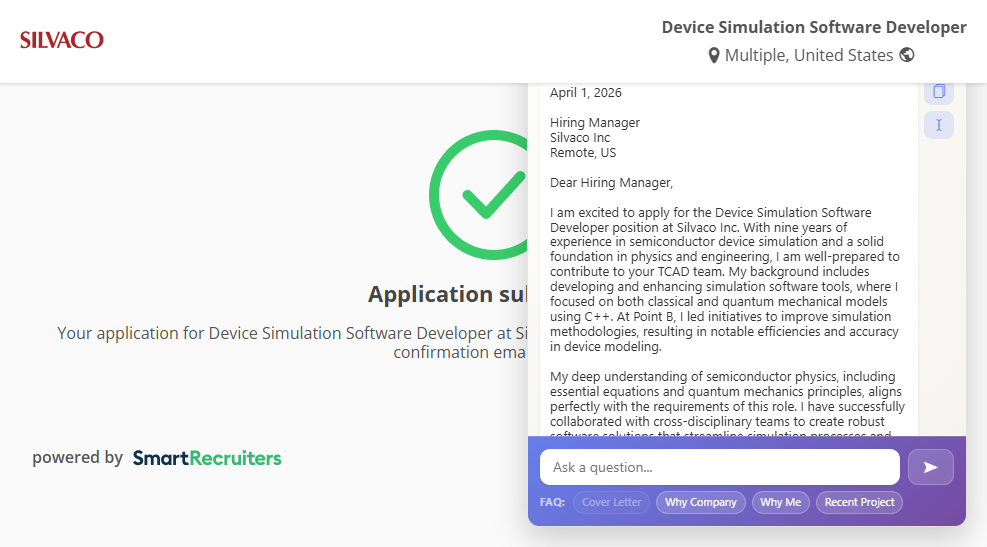Click the cover letter date April 1, 2026
The image size is (987, 547).
(x=586, y=93)
